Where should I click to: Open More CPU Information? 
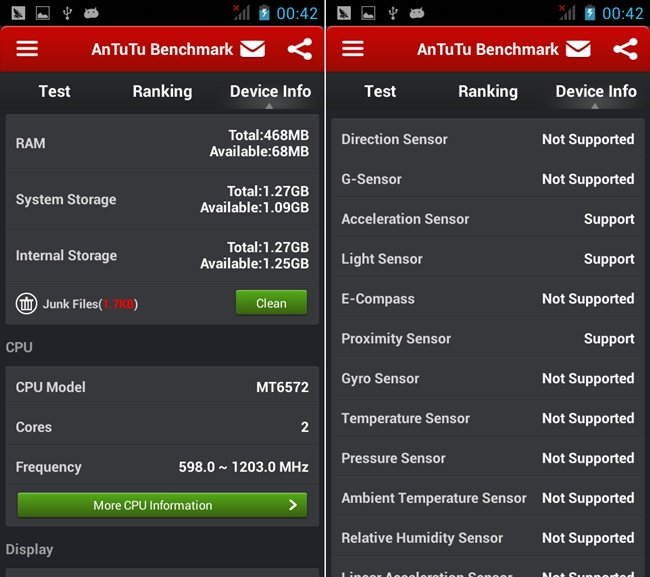click(x=162, y=505)
